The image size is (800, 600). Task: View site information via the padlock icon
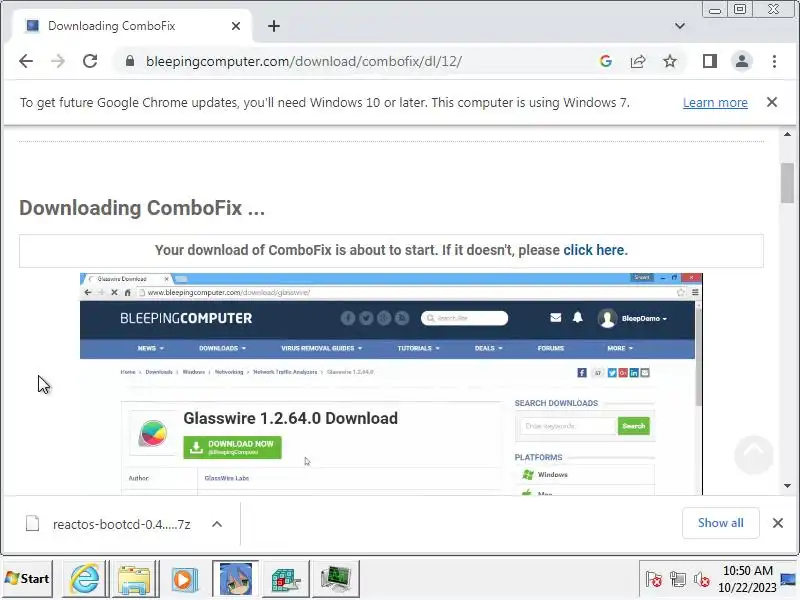[x=130, y=61]
